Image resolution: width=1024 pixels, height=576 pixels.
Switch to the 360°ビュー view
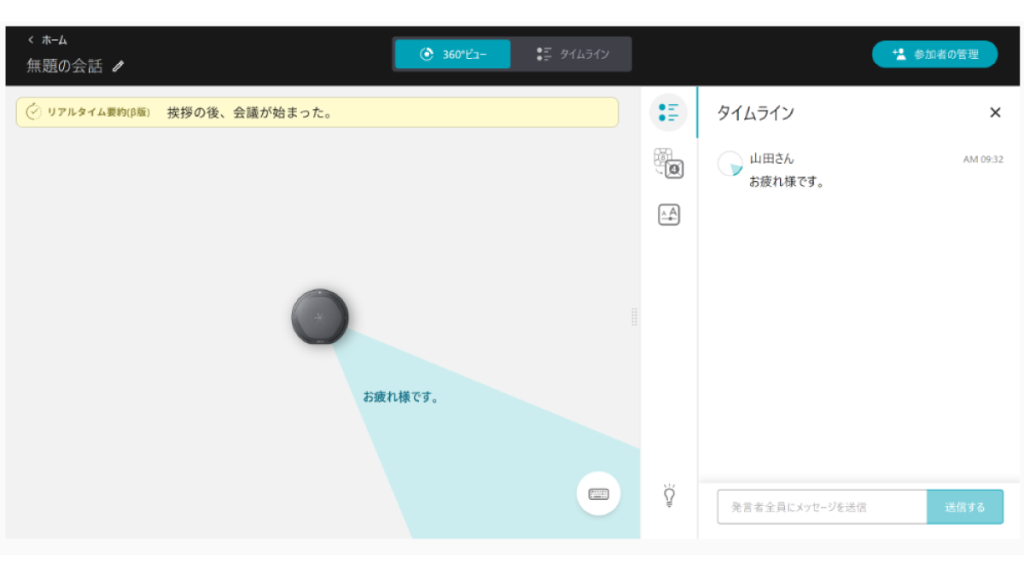pyautogui.click(x=452, y=54)
